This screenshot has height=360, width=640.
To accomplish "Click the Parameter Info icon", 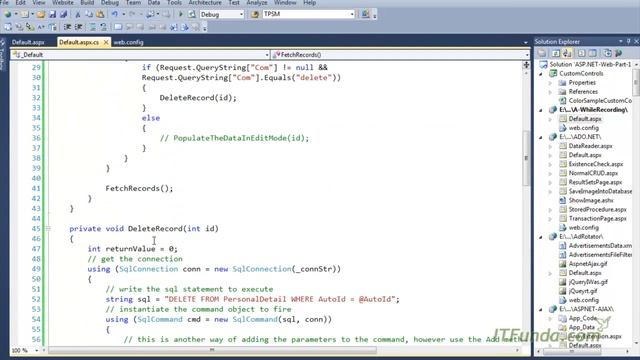I will 19,27.
